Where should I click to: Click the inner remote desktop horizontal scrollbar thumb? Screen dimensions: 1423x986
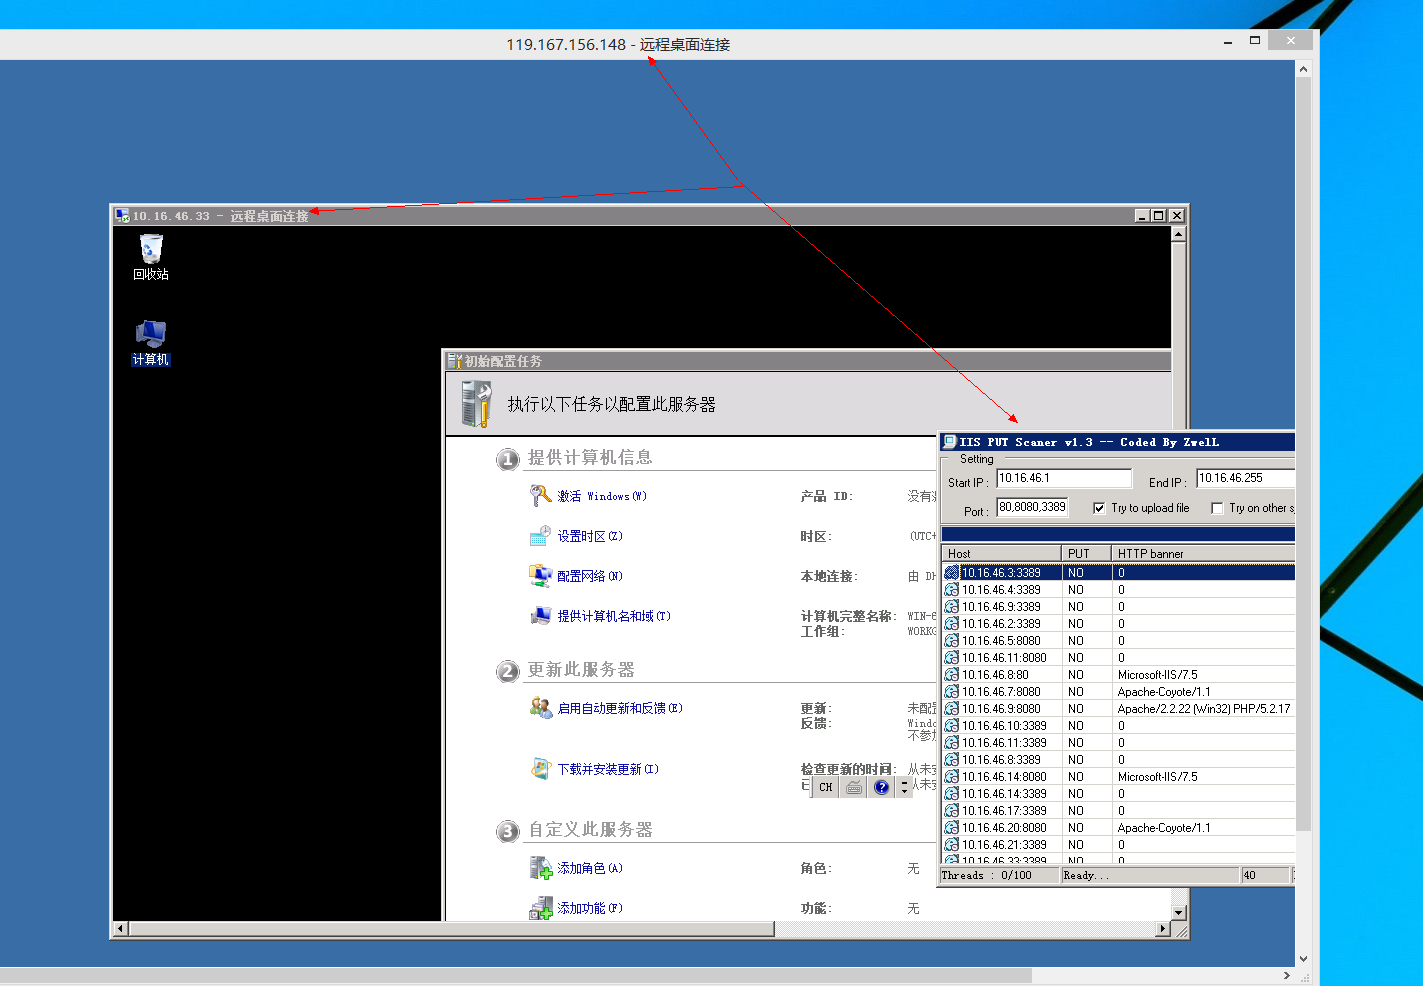click(452, 929)
